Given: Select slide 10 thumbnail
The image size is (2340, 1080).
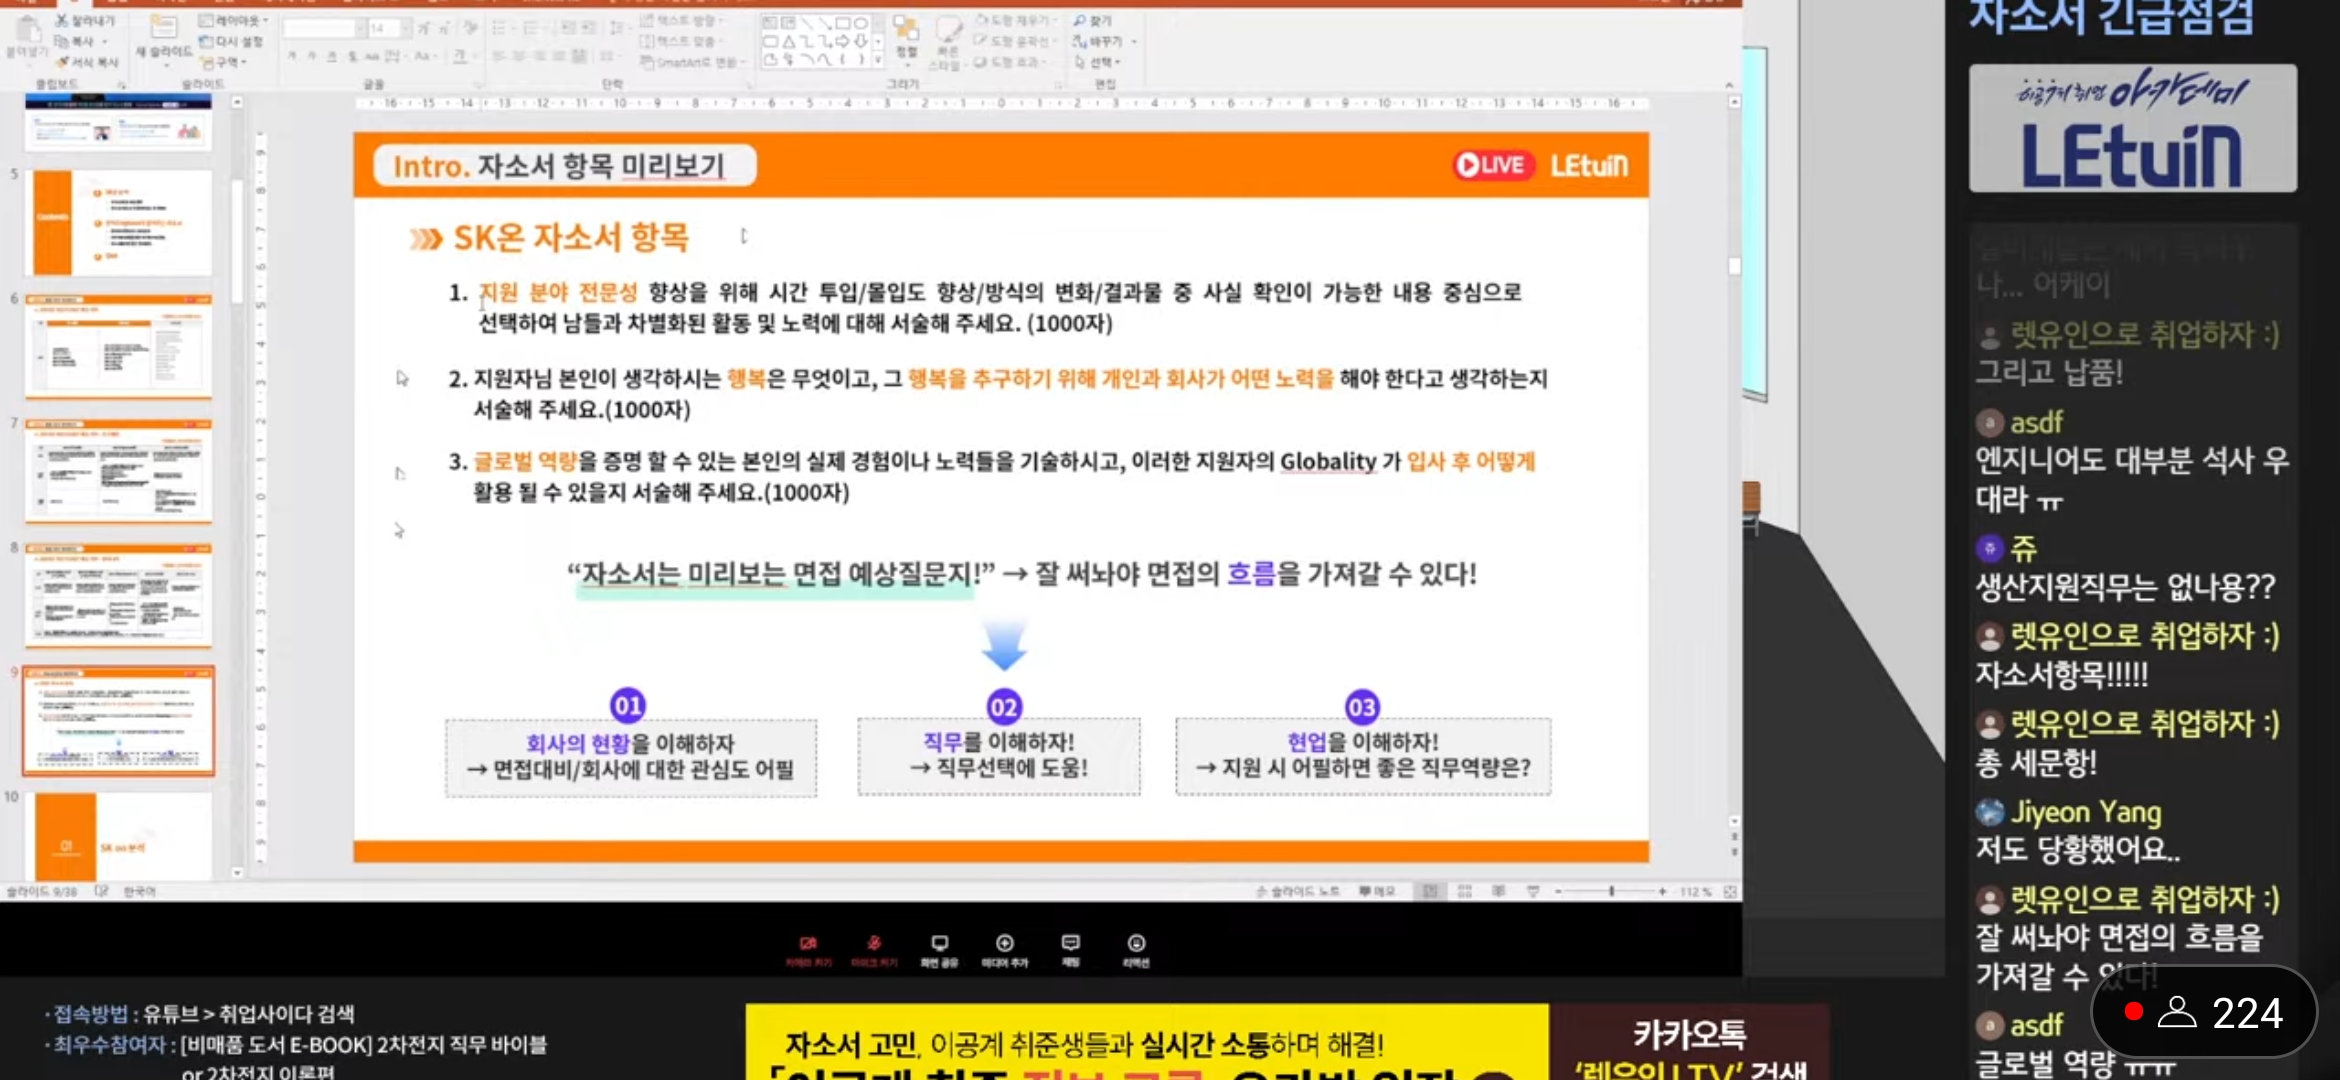Looking at the screenshot, I should click(120, 835).
